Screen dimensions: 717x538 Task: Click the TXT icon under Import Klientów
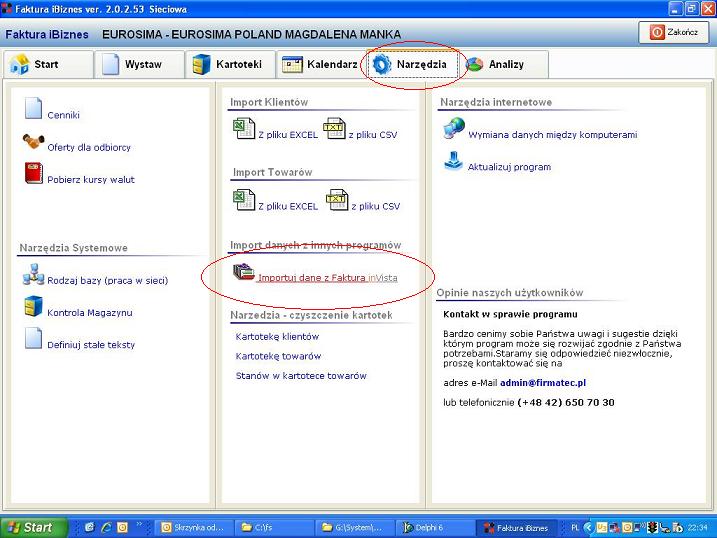pyautogui.click(x=334, y=128)
